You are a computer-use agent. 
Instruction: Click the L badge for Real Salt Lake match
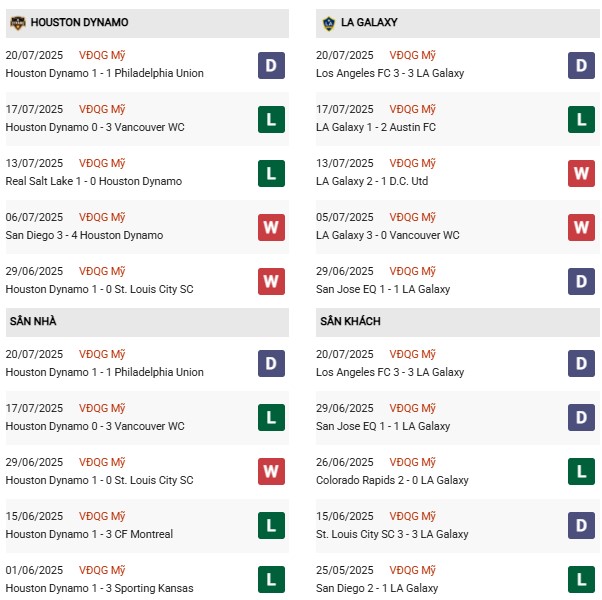pos(271,173)
